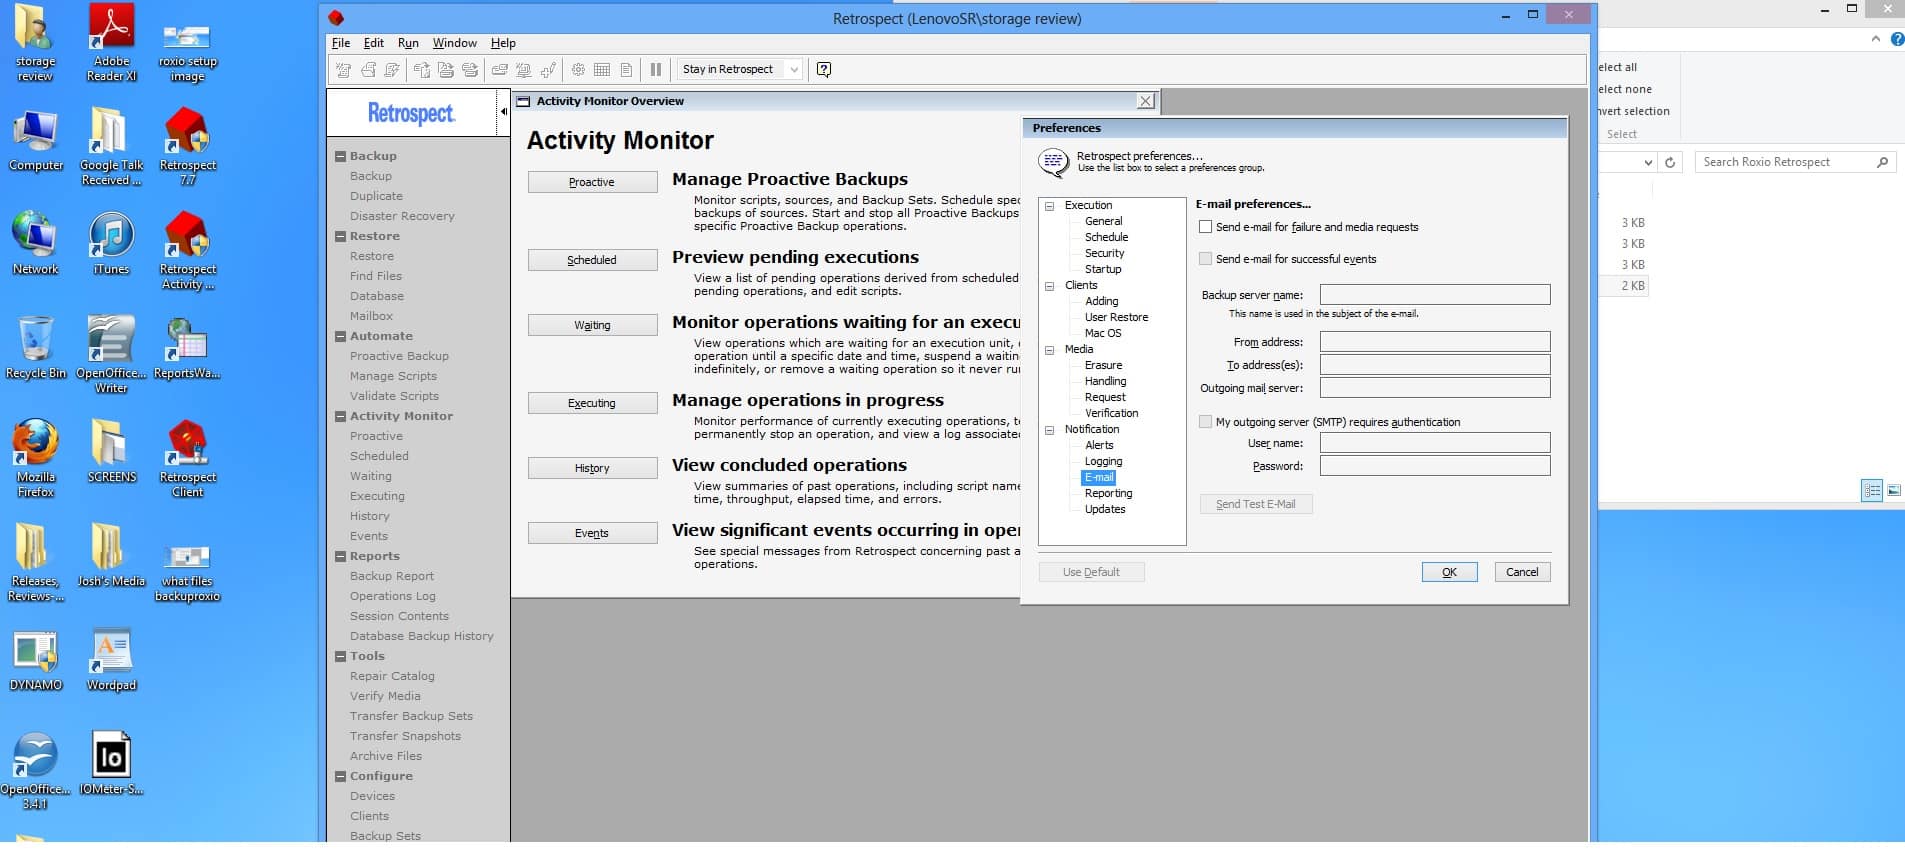The image size is (1905, 851).
Task: Select the Retrospect Client desktop shortcut
Action: point(188,458)
